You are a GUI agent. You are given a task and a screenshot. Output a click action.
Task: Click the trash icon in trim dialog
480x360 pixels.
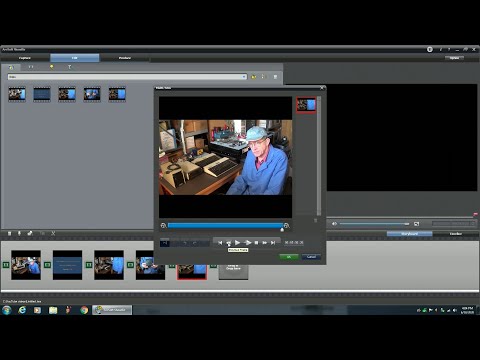315,221
